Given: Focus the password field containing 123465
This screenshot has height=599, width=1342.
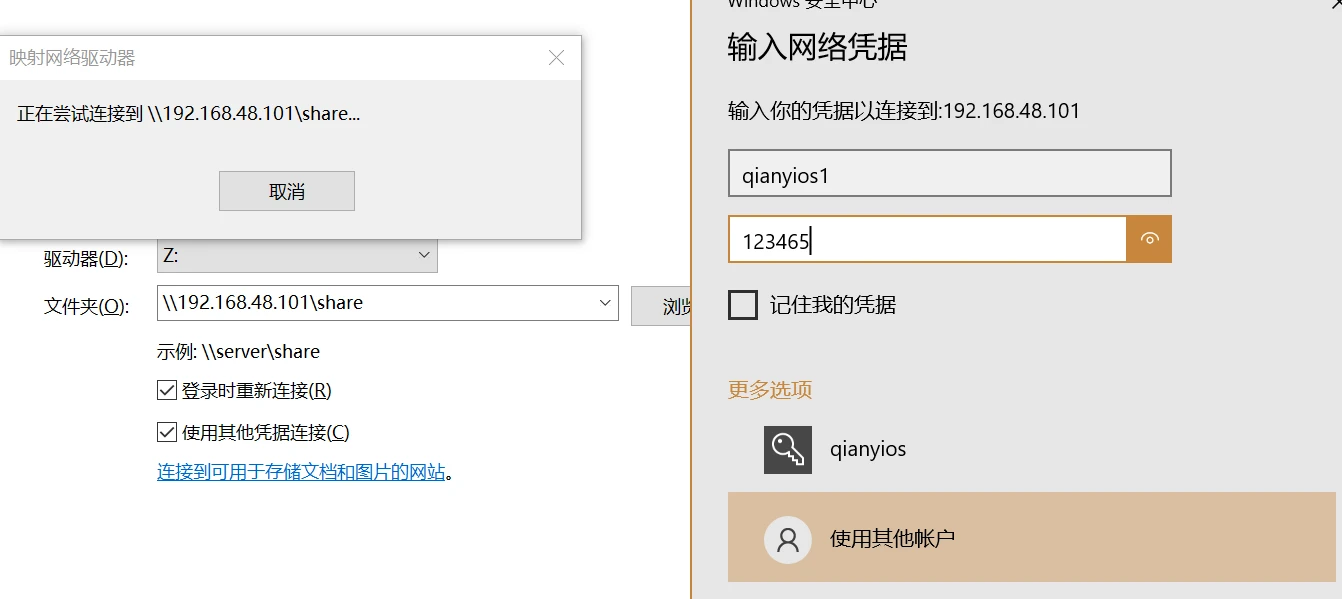Looking at the screenshot, I should (926, 240).
